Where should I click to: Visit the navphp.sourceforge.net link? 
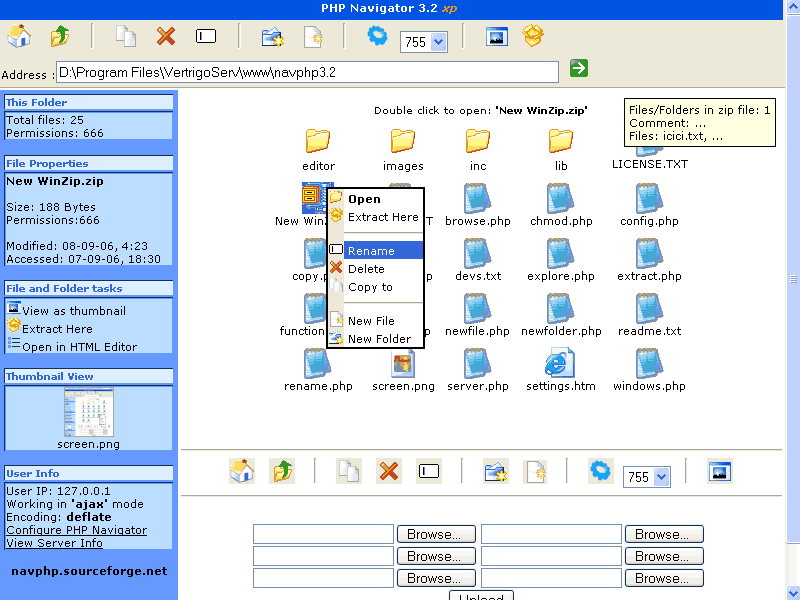pos(89,571)
